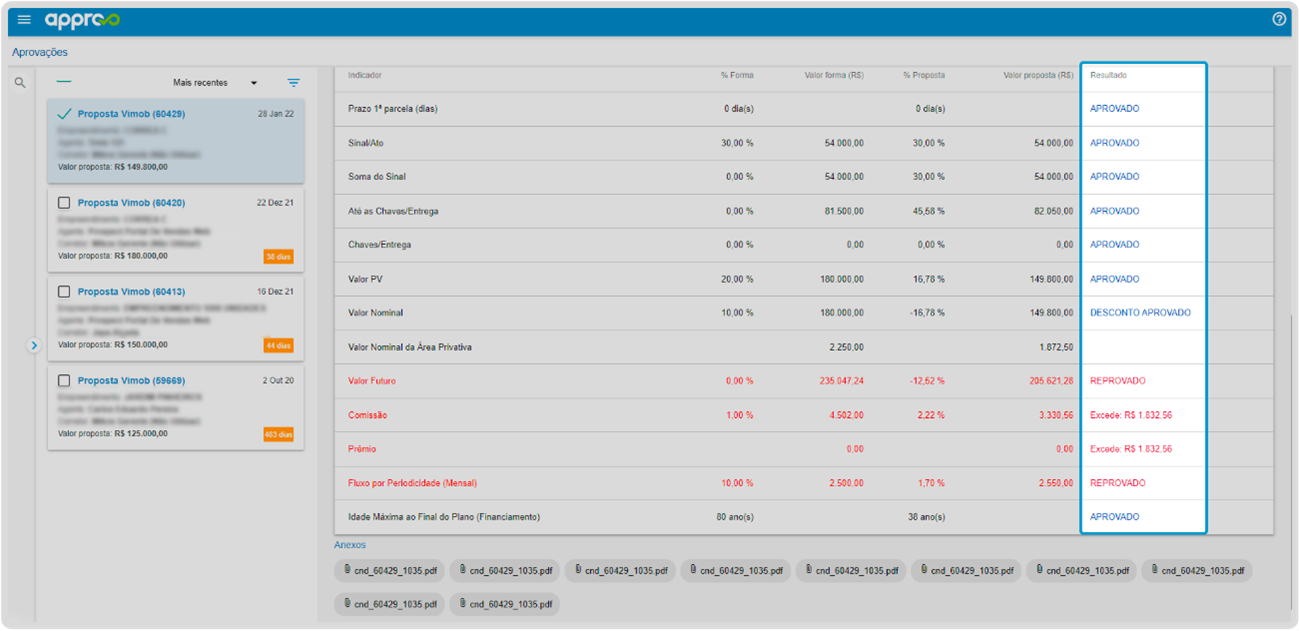Click APROVADO result in Sinal/Ato row
Viewport: 1299px width, 631px height.
[x=1115, y=143]
